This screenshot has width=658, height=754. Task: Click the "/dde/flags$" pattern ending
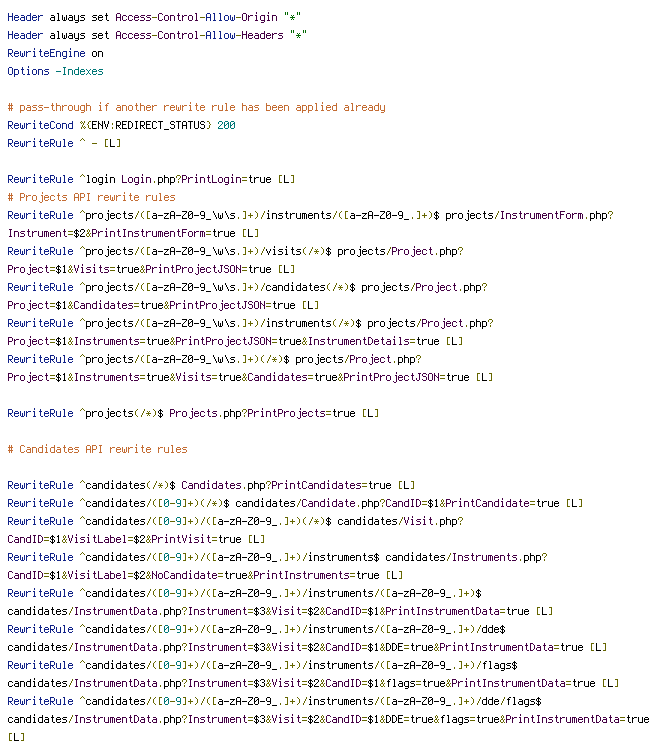(x=509, y=702)
